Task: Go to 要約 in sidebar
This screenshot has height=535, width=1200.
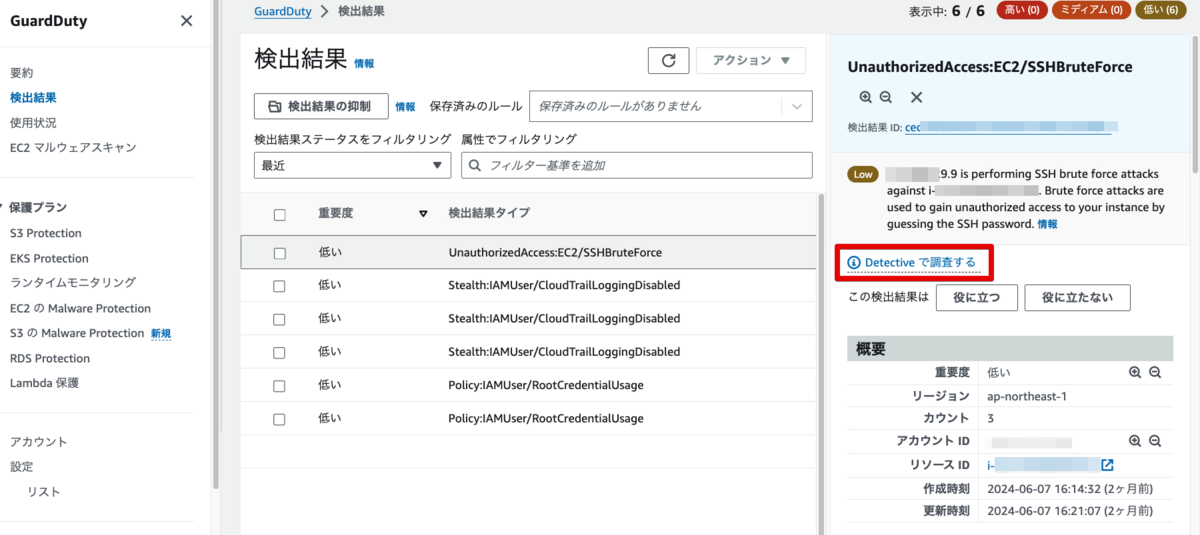Action: tap(22, 73)
